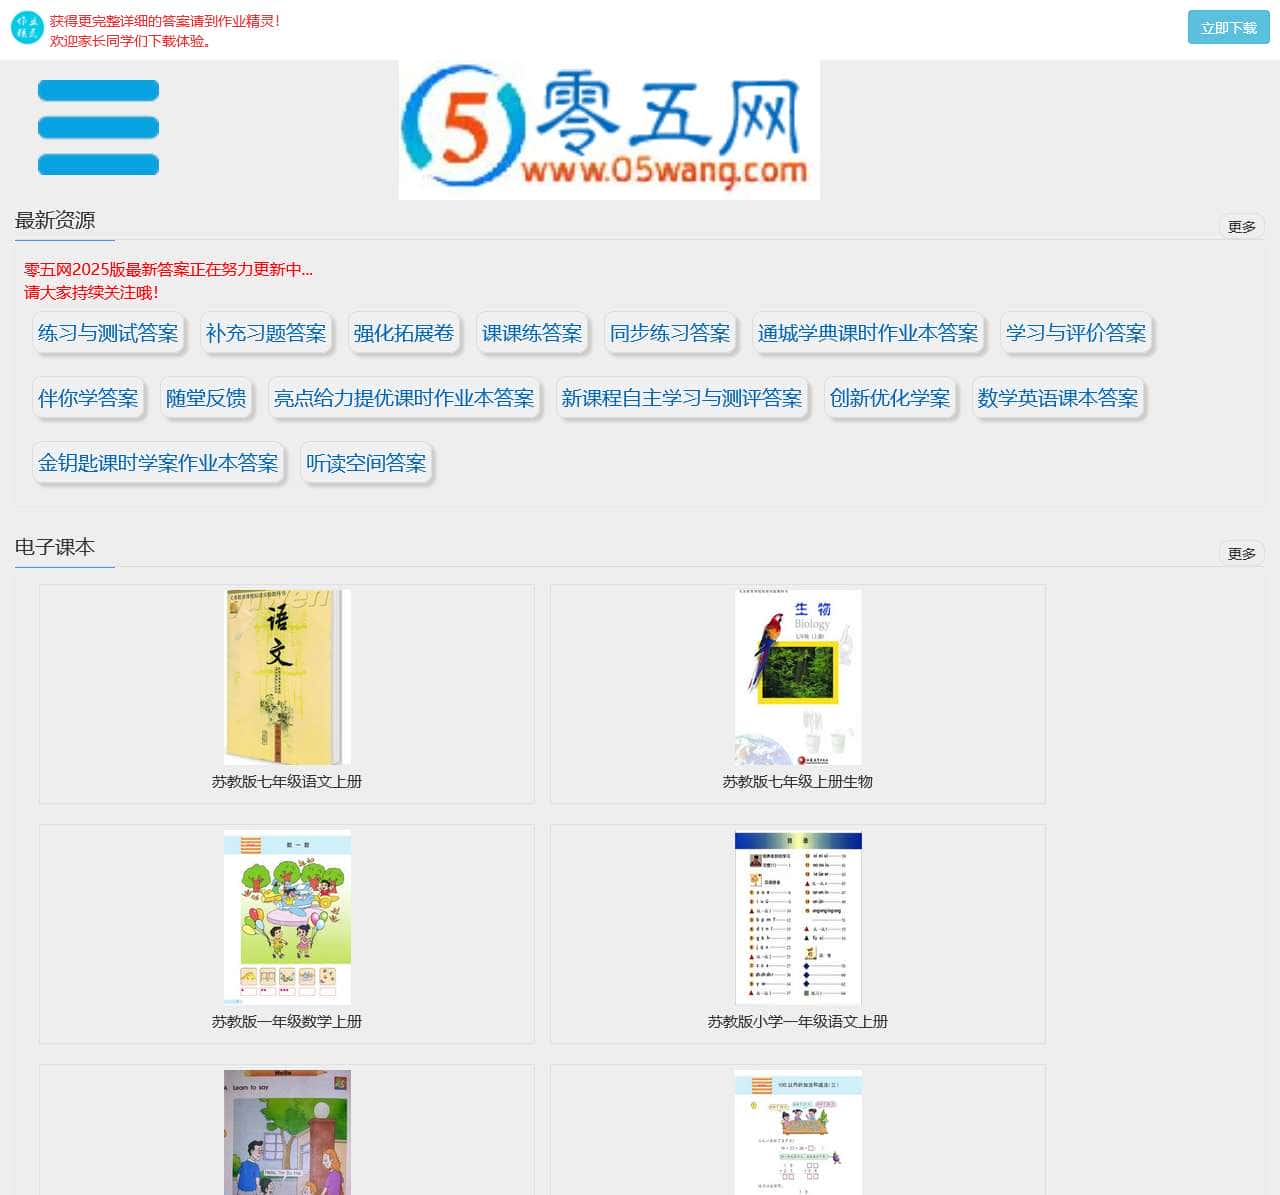Open the blue hamburger menu icon
1280x1195 pixels.
coord(98,127)
